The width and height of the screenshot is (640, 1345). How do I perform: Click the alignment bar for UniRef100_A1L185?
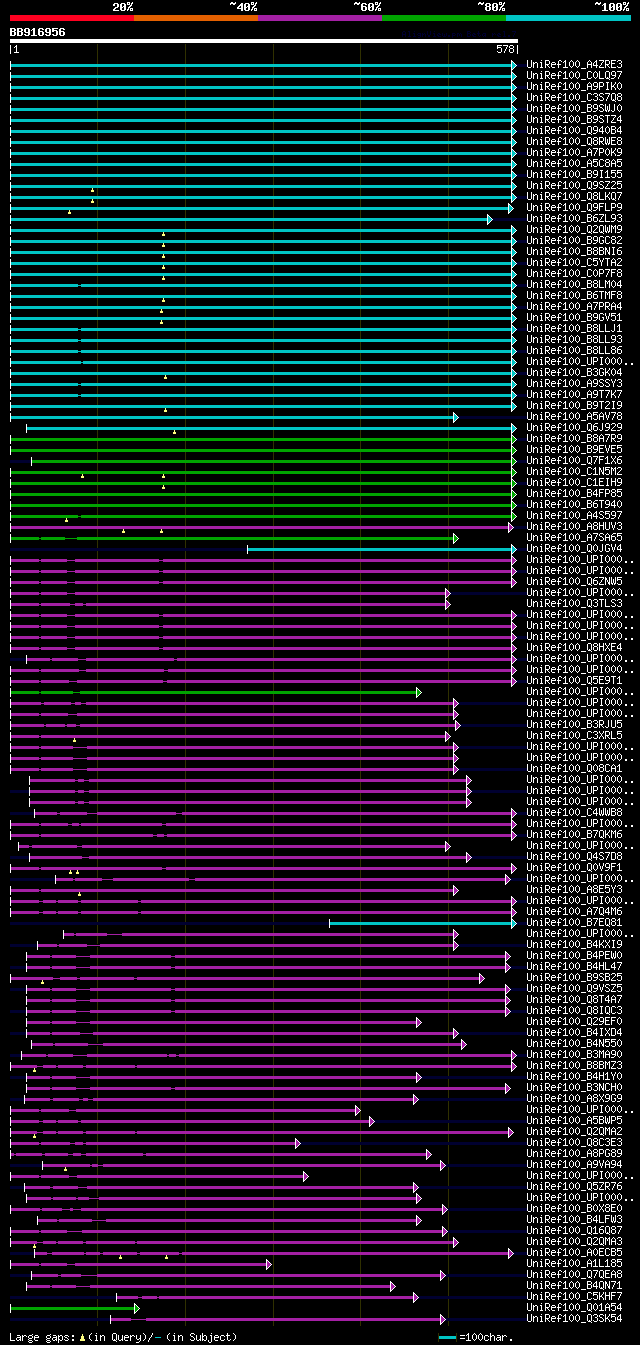(x=141, y=1263)
